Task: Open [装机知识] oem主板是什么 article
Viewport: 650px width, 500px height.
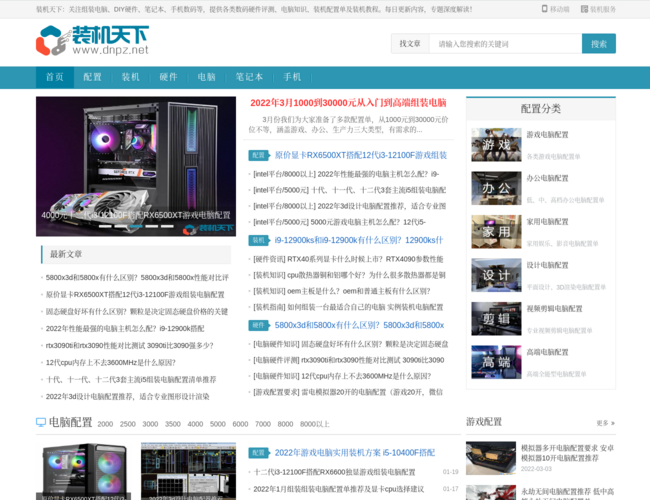Action: (x=342, y=291)
